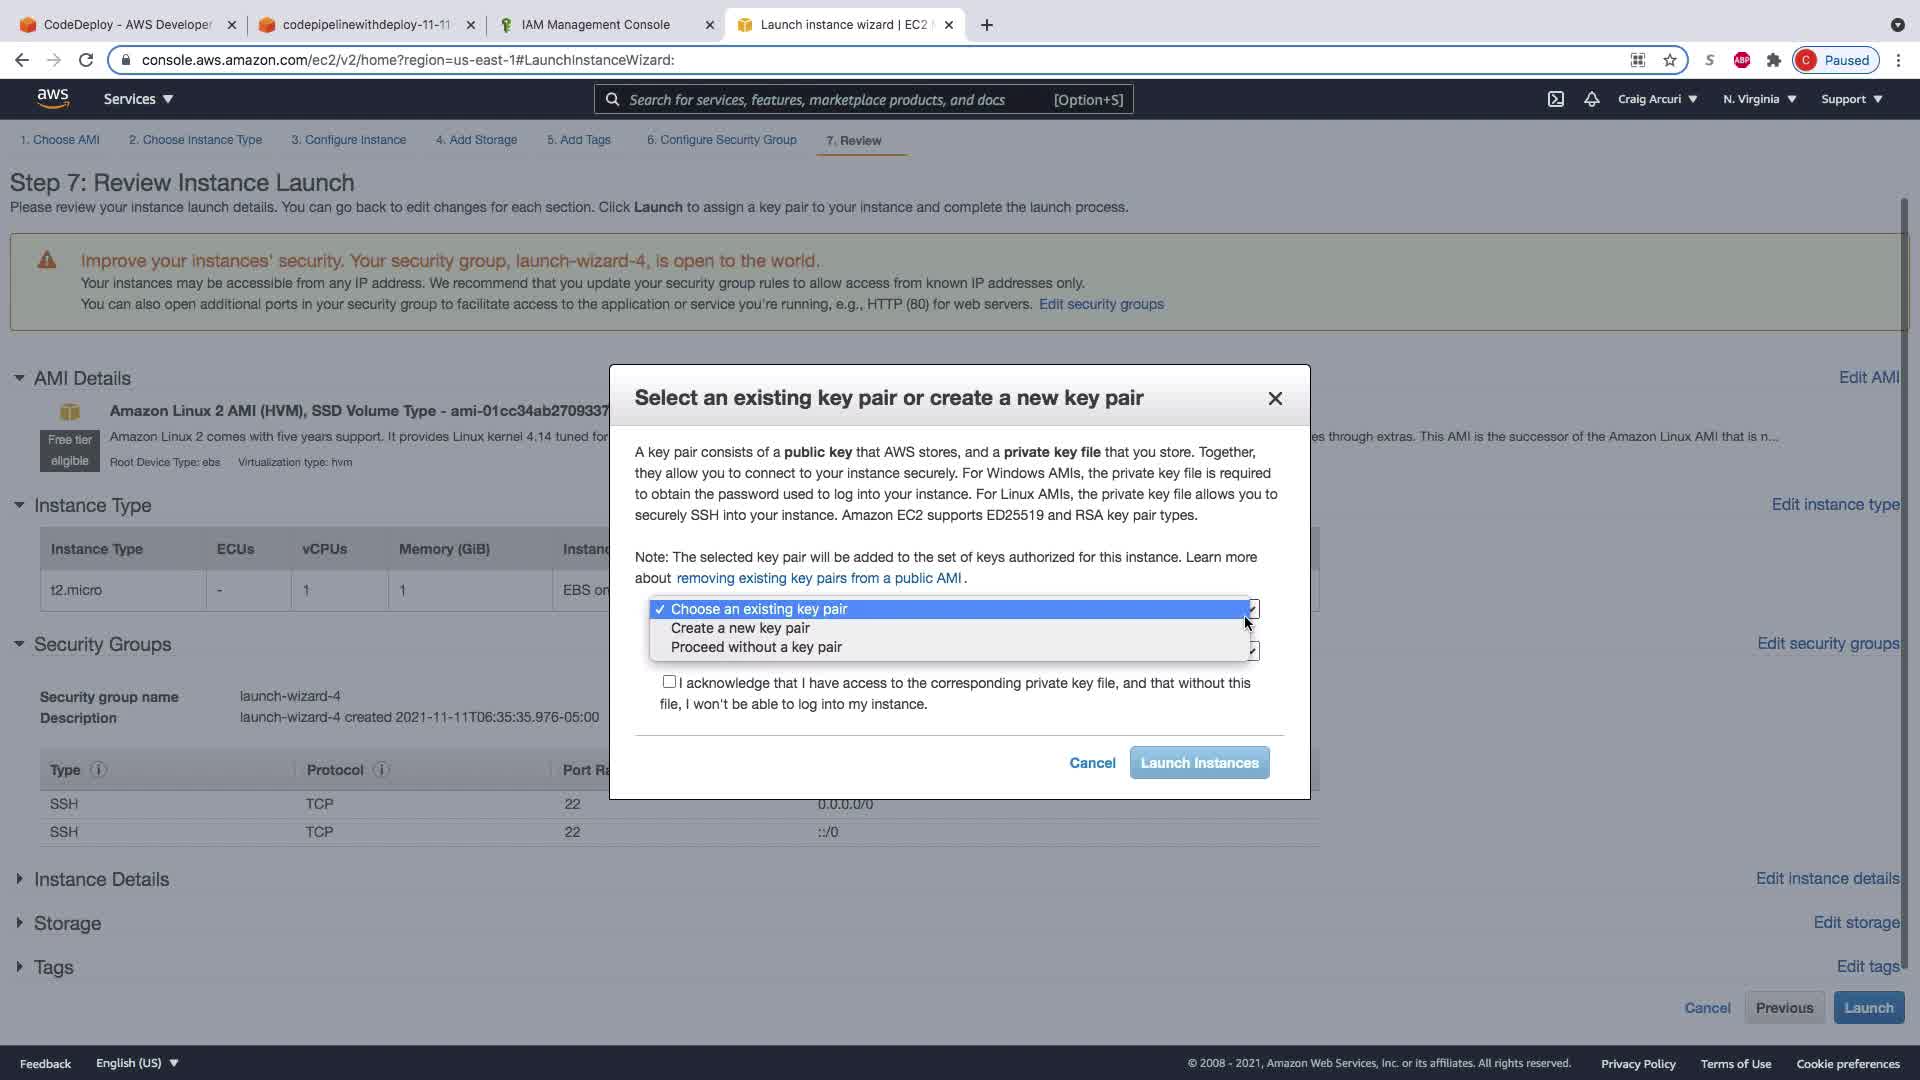Image resolution: width=1920 pixels, height=1080 pixels.
Task: Open the Services dropdown menu
Action: [x=138, y=99]
